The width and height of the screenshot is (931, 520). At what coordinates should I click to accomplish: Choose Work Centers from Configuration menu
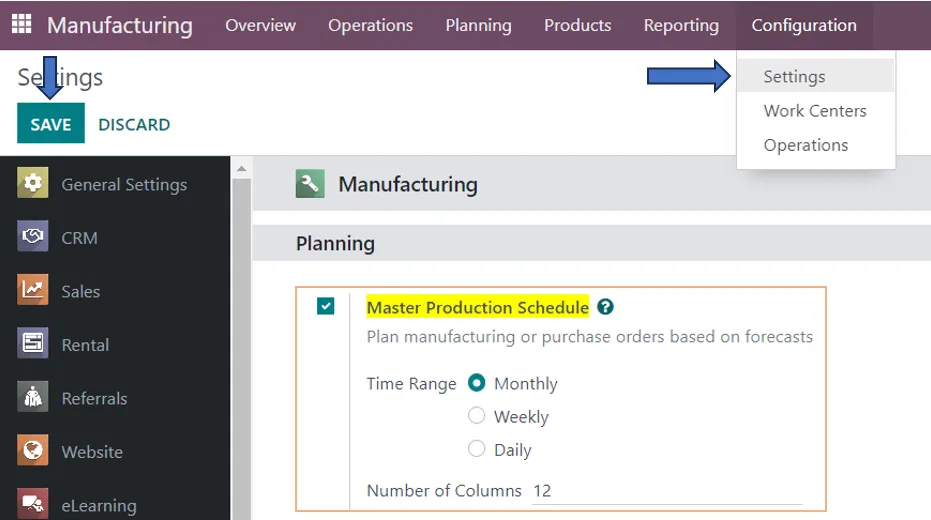click(x=815, y=111)
